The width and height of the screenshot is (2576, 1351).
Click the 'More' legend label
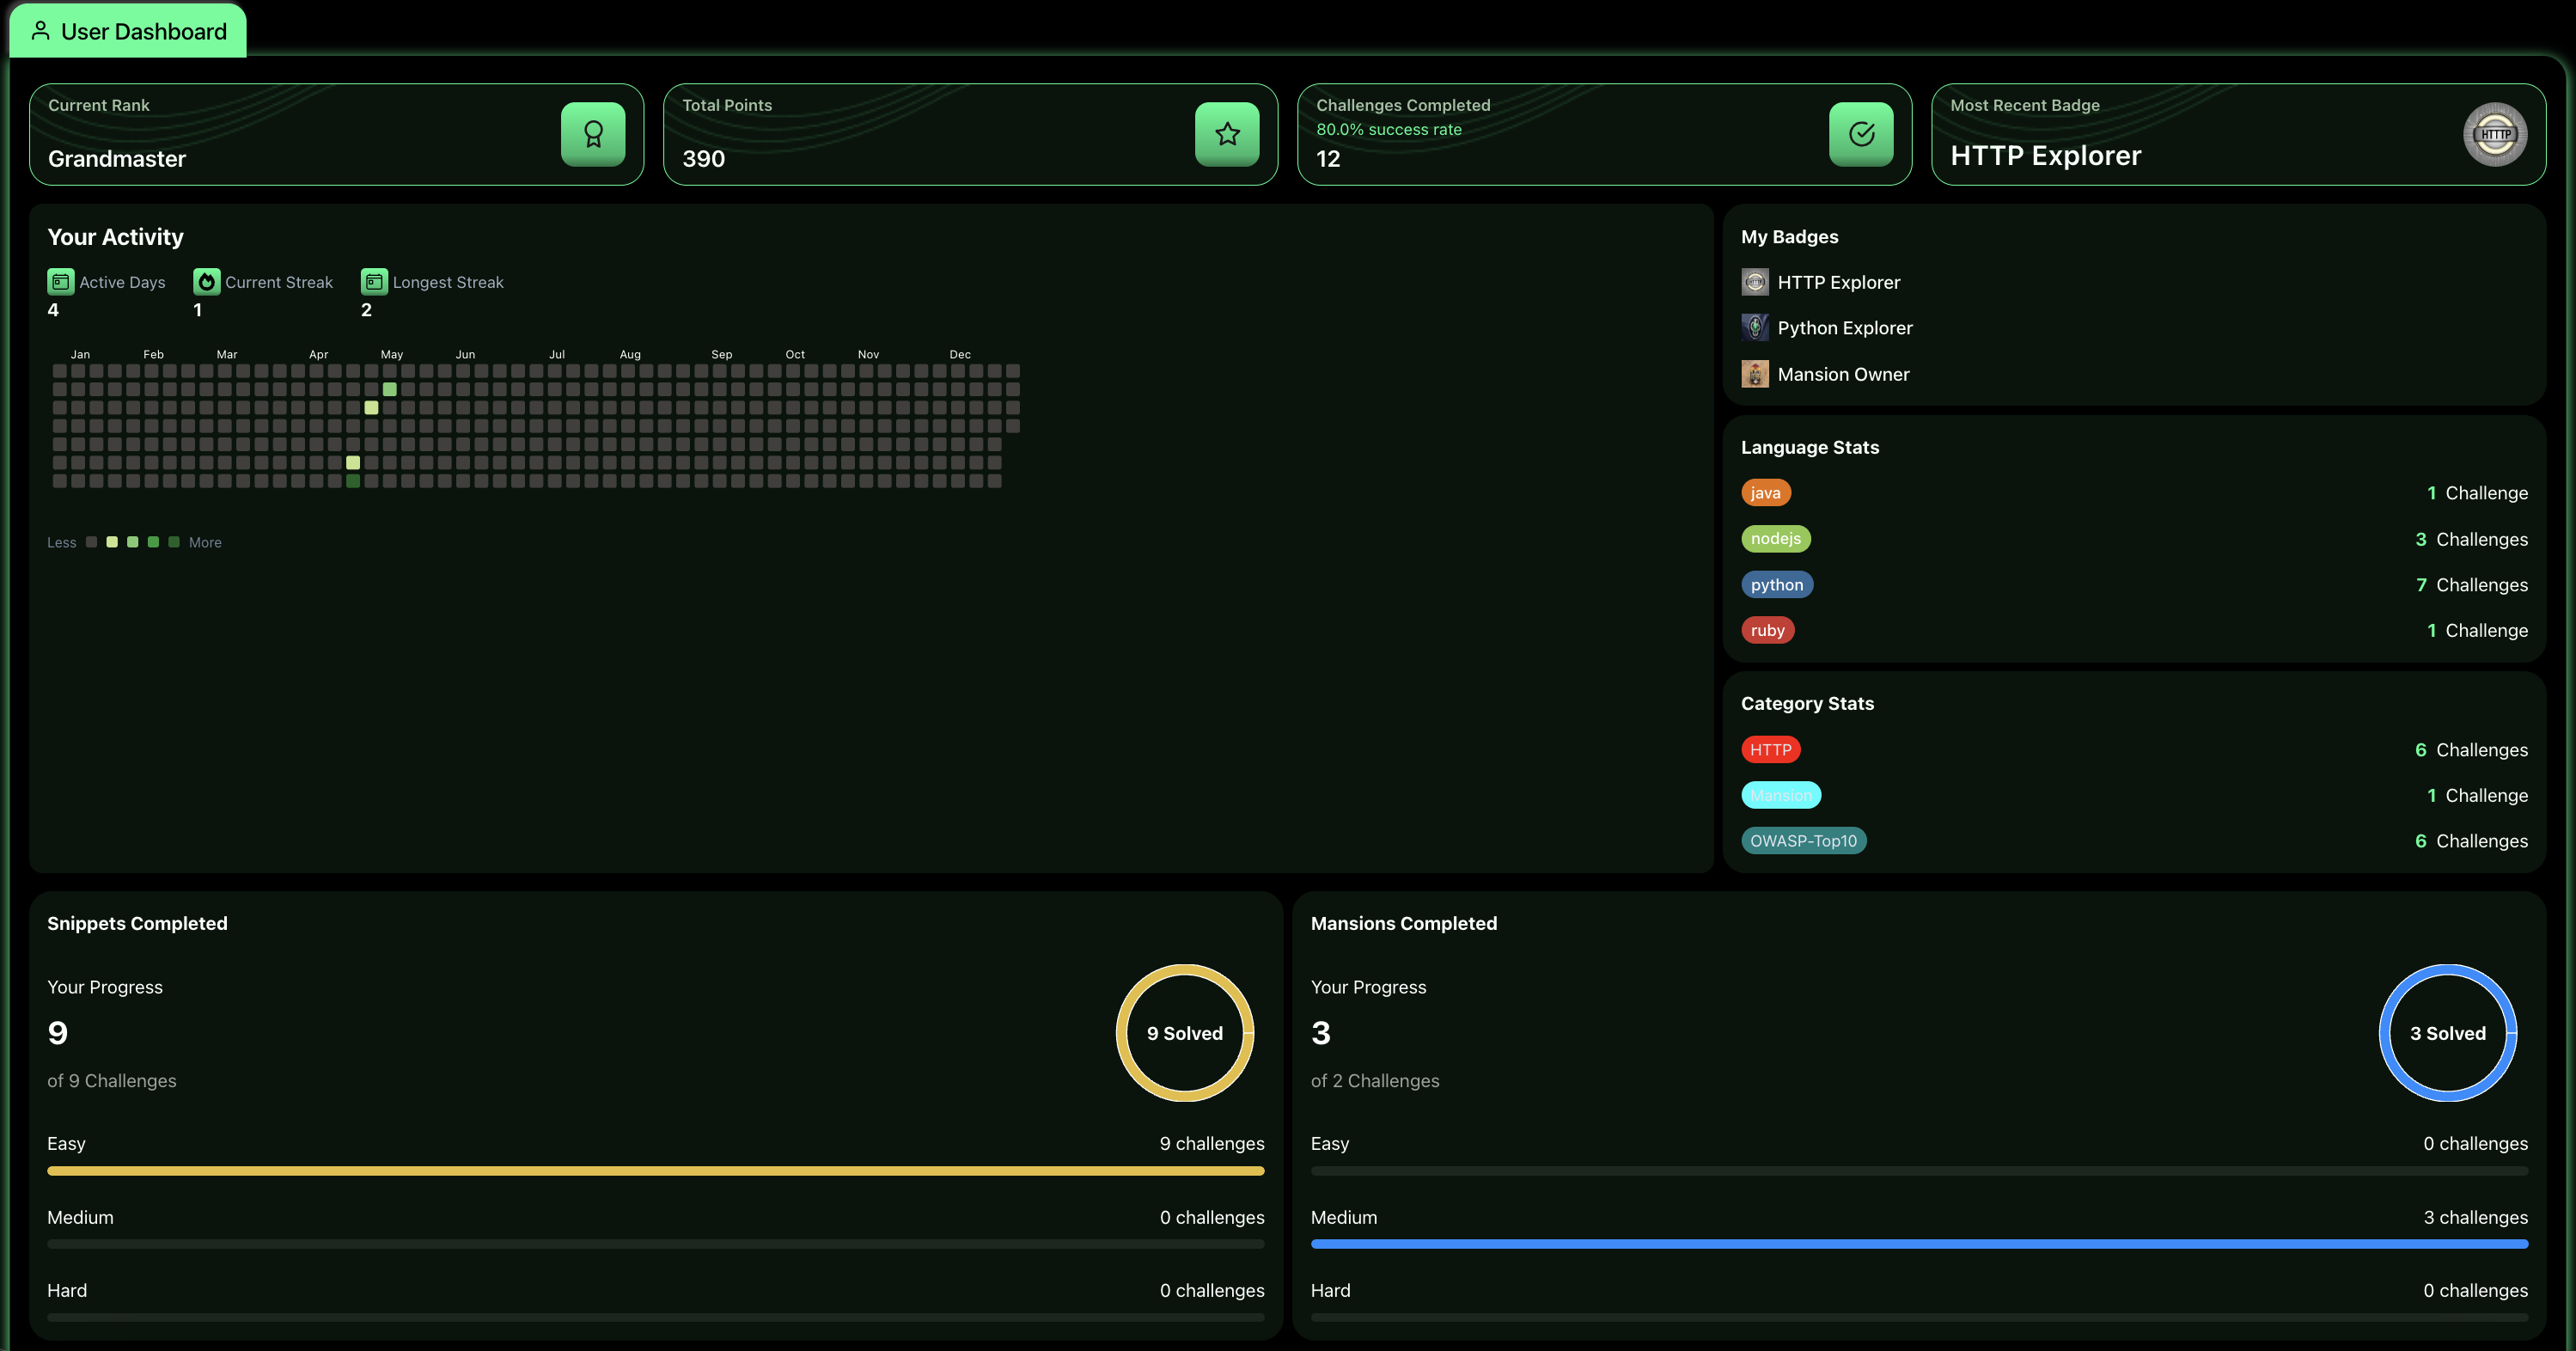pyautogui.click(x=205, y=543)
